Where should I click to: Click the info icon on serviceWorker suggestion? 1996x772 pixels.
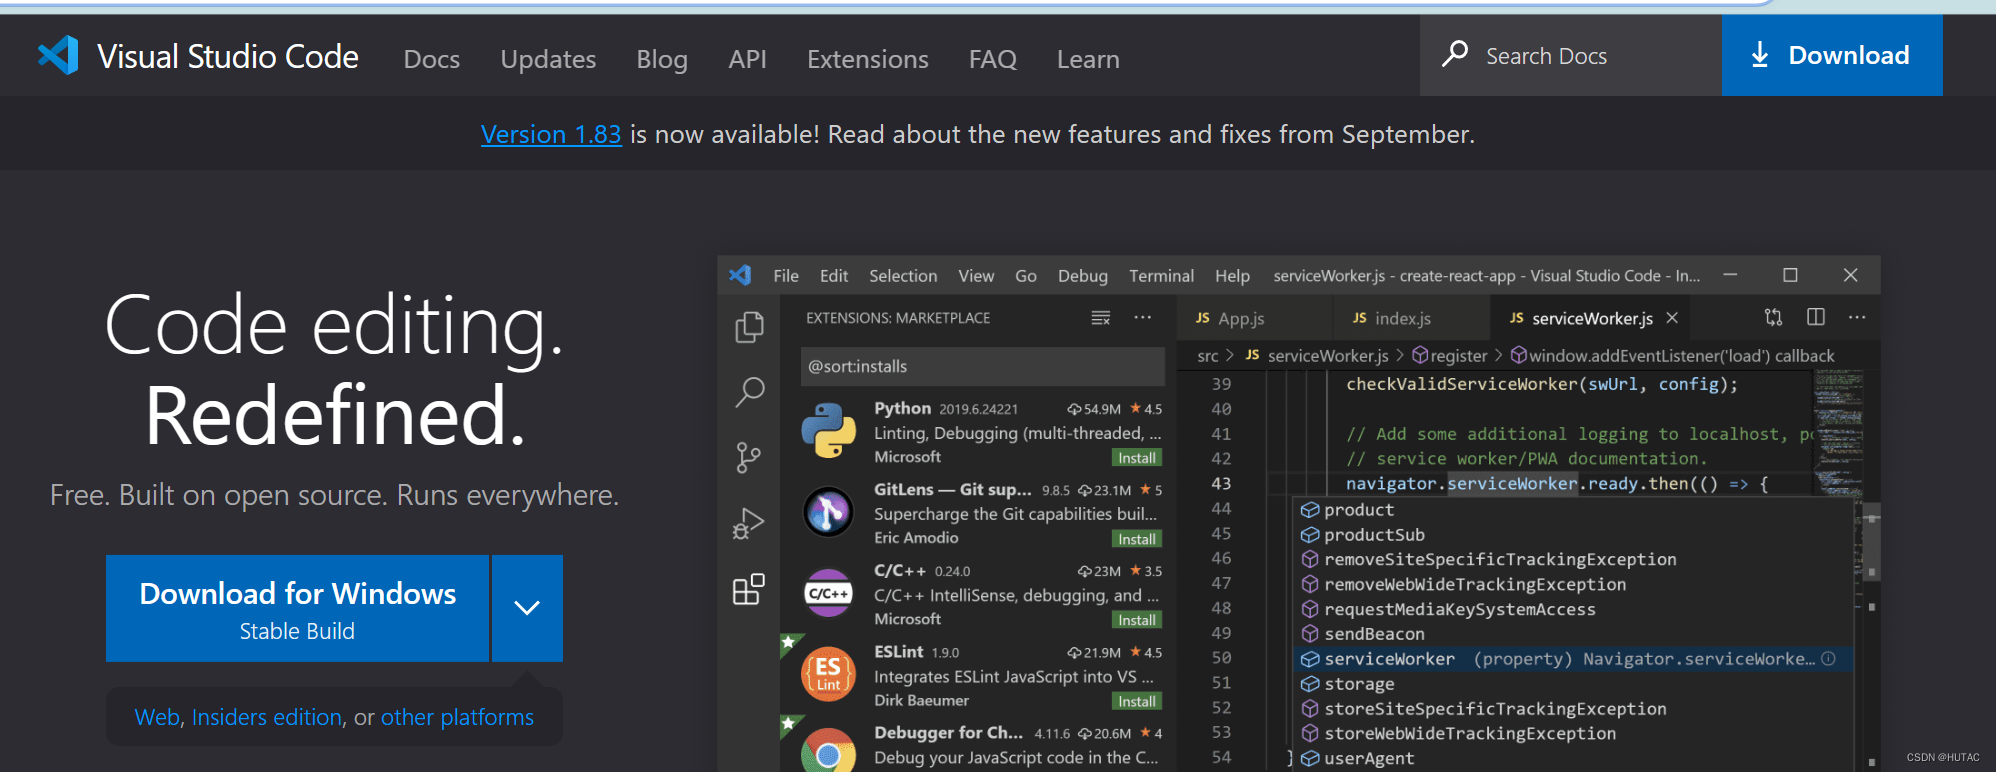1828,658
